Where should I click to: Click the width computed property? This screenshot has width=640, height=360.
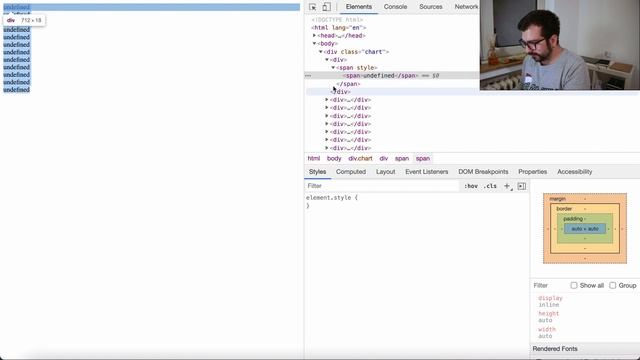click(547, 329)
